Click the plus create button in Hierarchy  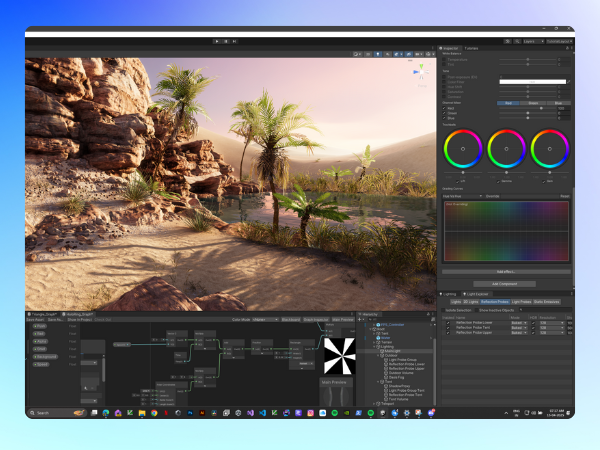(x=359, y=319)
